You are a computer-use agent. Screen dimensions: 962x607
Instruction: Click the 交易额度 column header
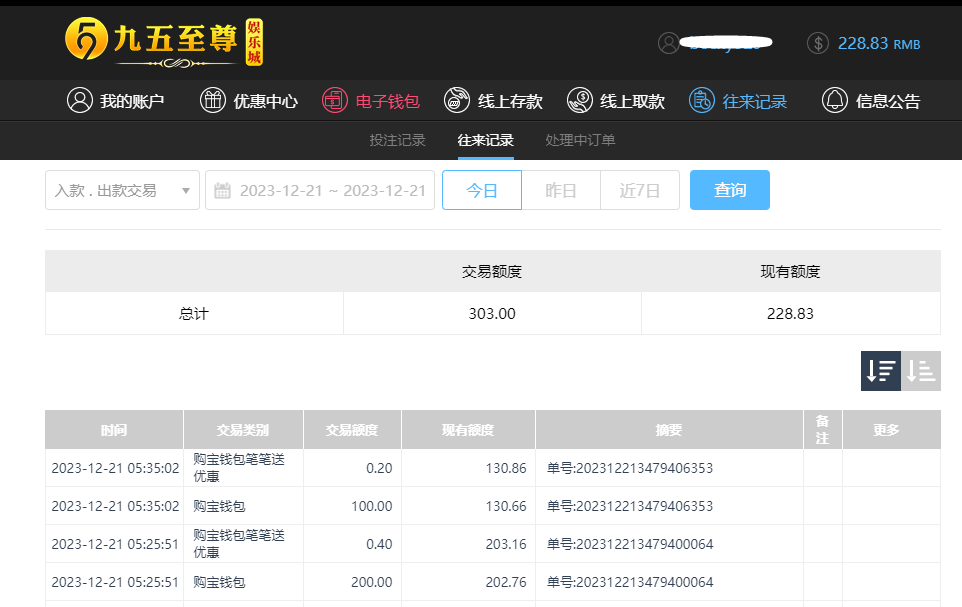pos(352,430)
